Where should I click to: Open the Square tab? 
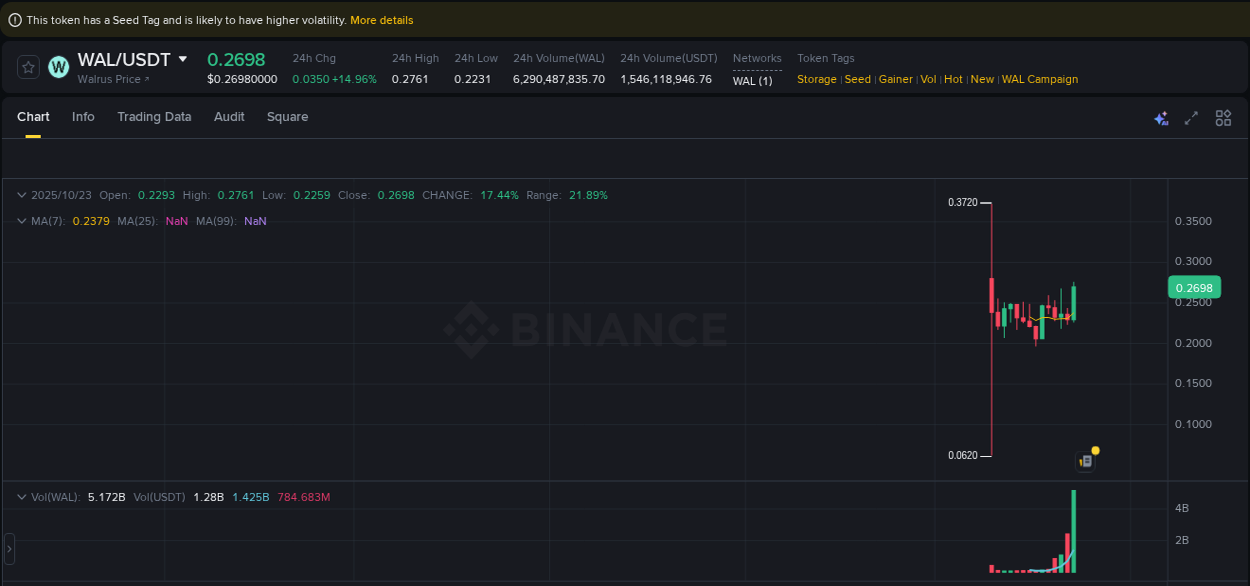point(287,117)
